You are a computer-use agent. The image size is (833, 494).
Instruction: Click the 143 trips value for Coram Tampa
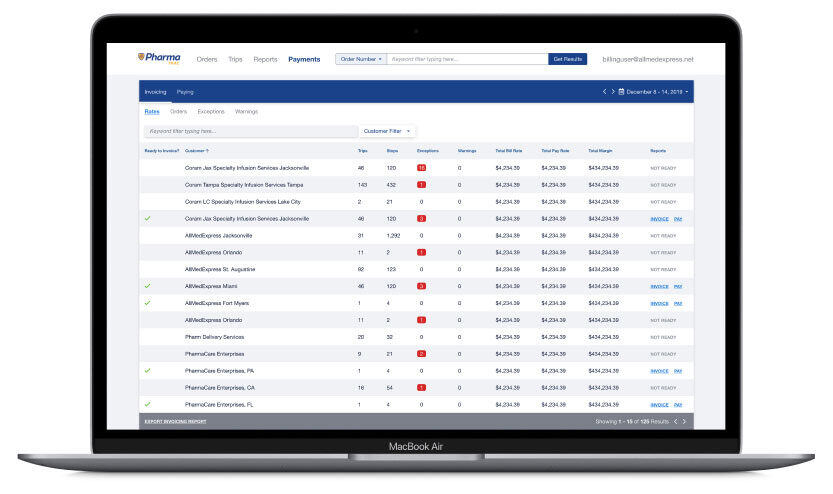362,185
